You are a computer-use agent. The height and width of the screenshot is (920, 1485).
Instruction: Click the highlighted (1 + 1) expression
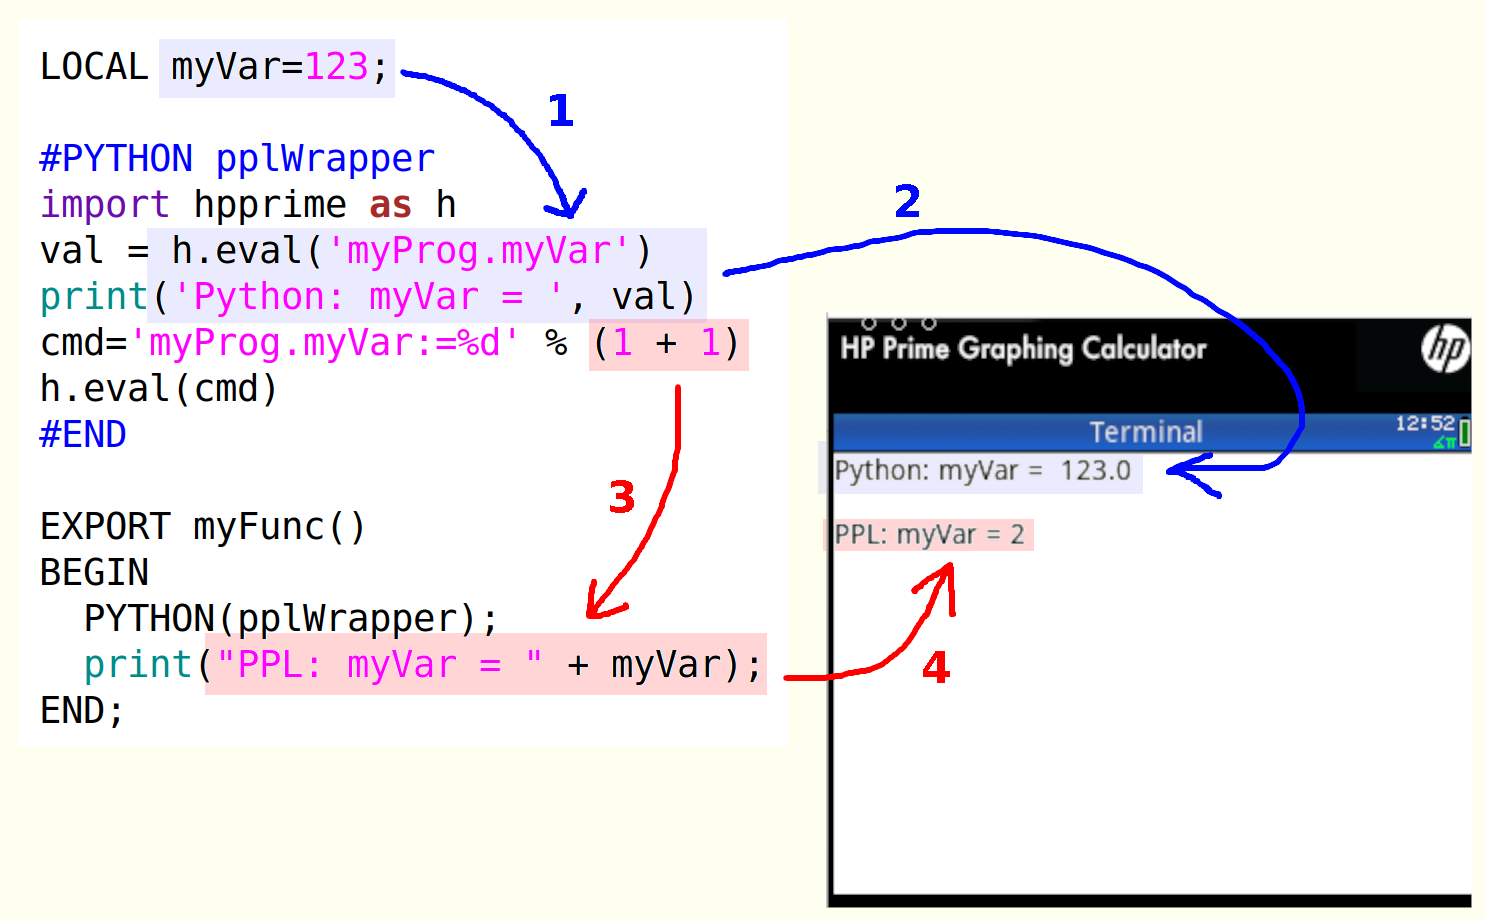pyautogui.click(x=667, y=344)
